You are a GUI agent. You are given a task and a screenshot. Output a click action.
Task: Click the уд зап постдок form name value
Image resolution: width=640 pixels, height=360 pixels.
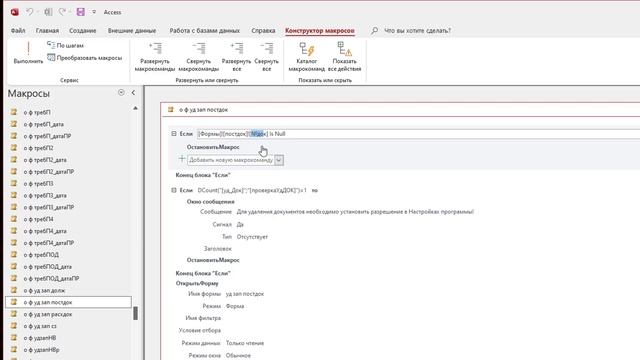pyautogui.click(x=245, y=294)
